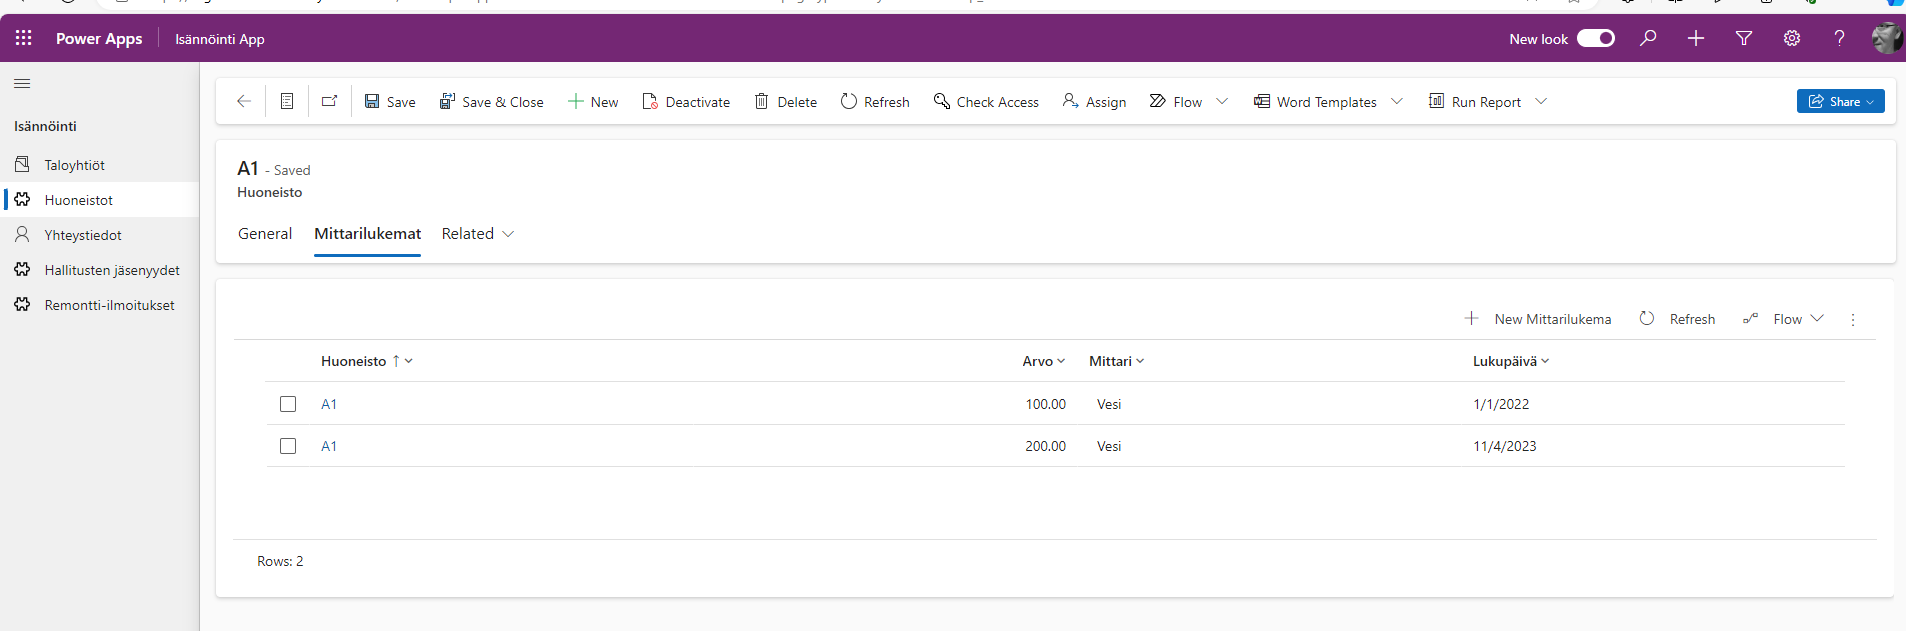
Task: Open the Related tab dropdown
Action: pyautogui.click(x=478, y=234)
